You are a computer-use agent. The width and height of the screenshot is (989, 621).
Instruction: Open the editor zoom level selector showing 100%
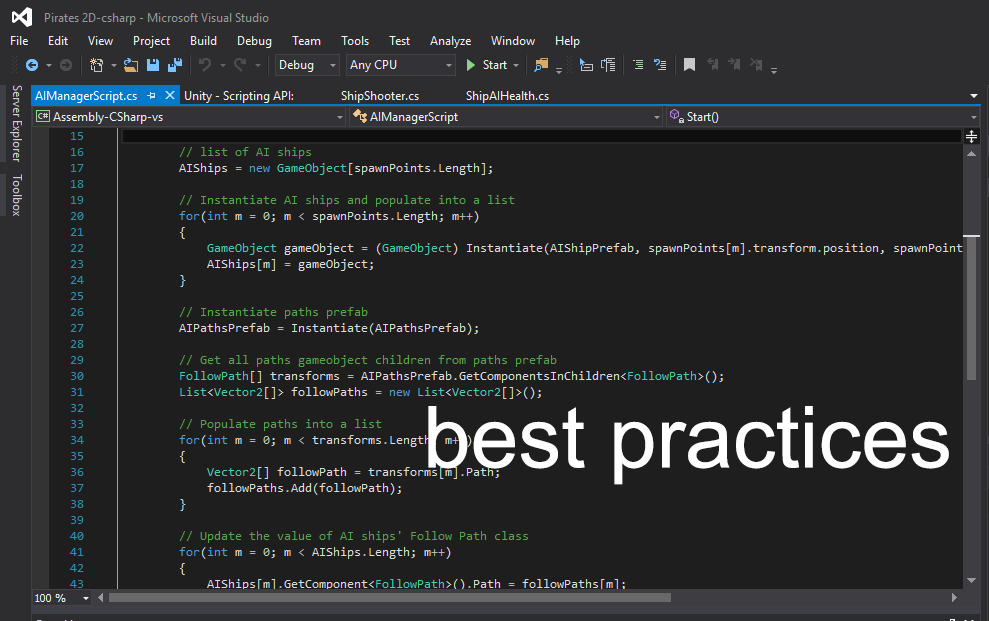pyautogui.click(x=57, y=597)
